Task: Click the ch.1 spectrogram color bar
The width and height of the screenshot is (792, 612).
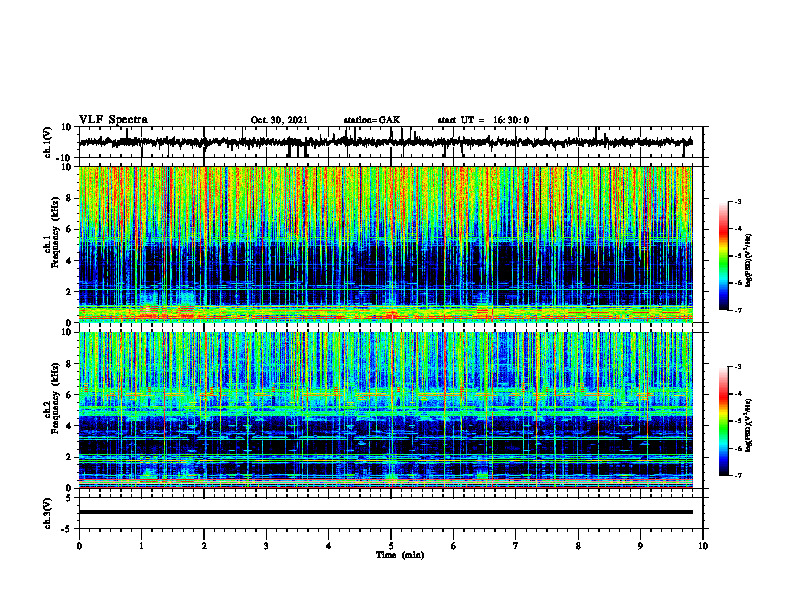Action: point(724,256)
